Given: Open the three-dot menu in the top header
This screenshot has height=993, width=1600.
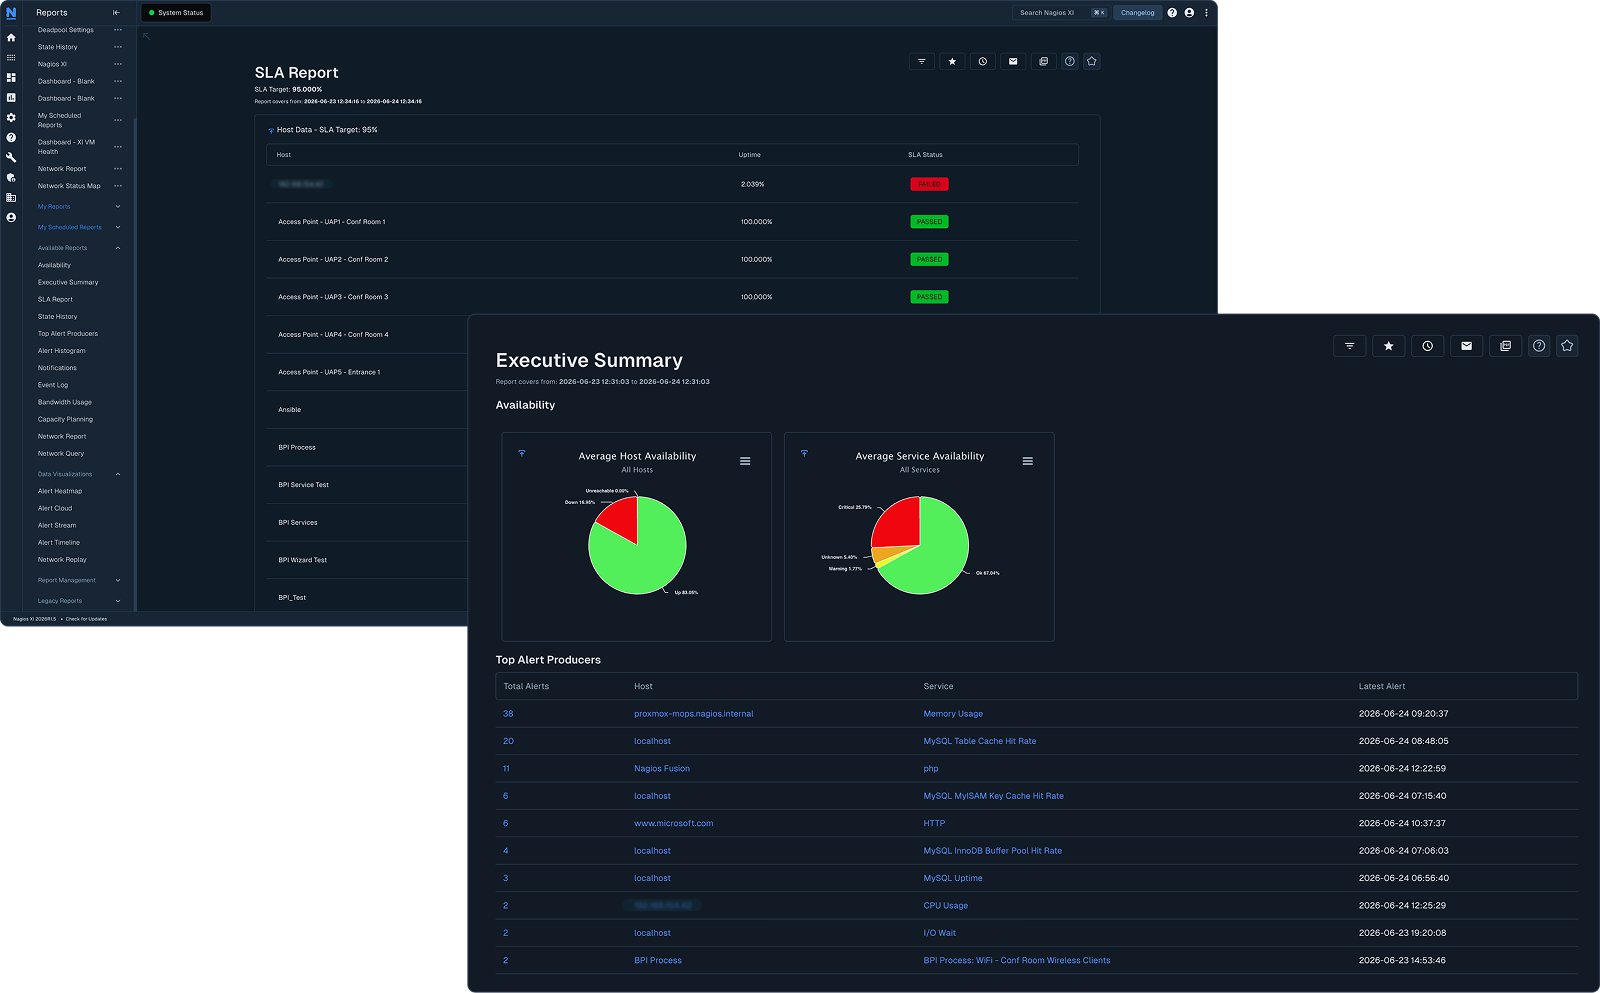Looking at the screenshot, I should tap(1206, 13).
